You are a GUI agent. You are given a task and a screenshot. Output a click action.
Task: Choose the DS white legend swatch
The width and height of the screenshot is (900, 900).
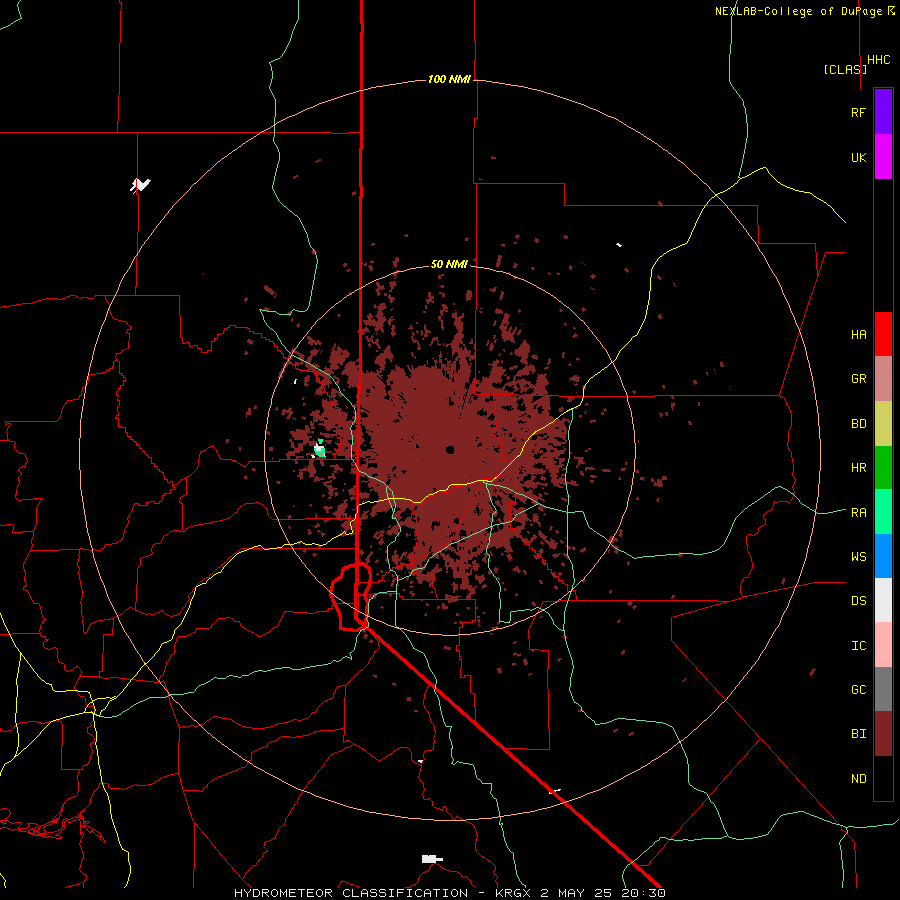click(883, 600)
